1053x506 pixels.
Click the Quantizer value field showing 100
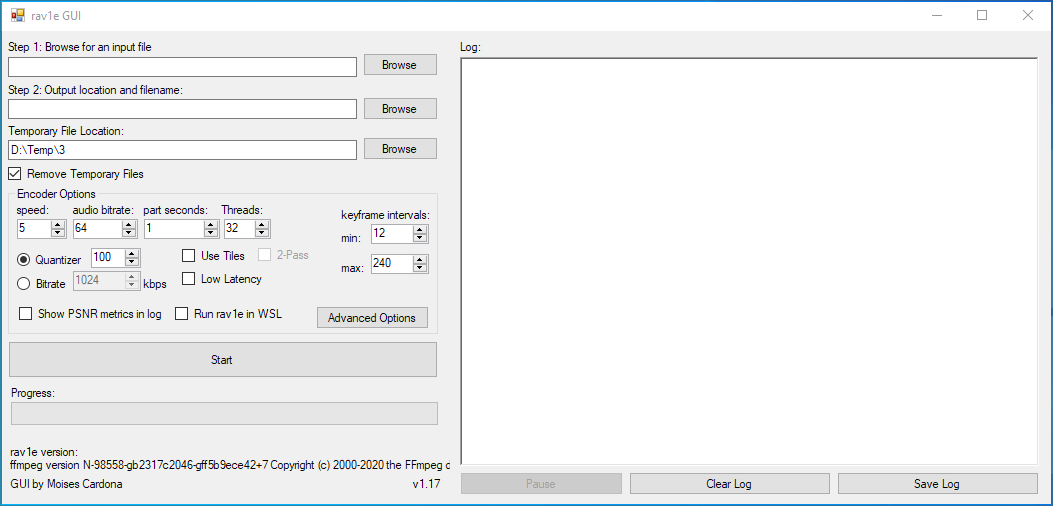pos(108,258)
